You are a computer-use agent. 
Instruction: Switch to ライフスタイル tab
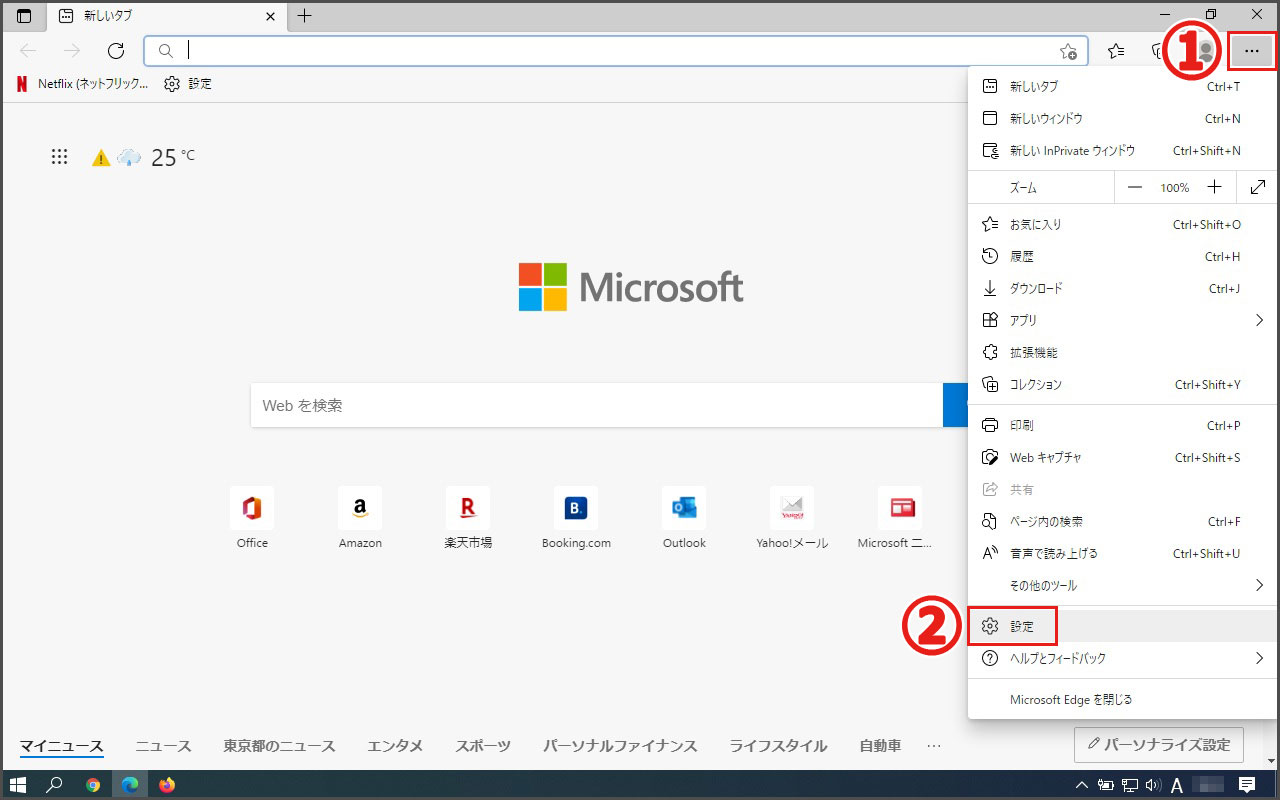[778, 746]
